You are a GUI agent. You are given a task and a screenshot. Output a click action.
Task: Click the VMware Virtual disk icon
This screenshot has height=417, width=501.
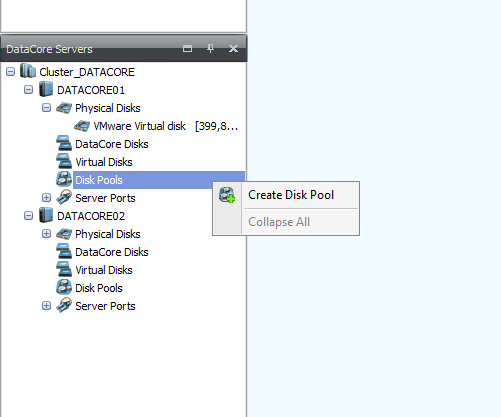click(82, 126)
